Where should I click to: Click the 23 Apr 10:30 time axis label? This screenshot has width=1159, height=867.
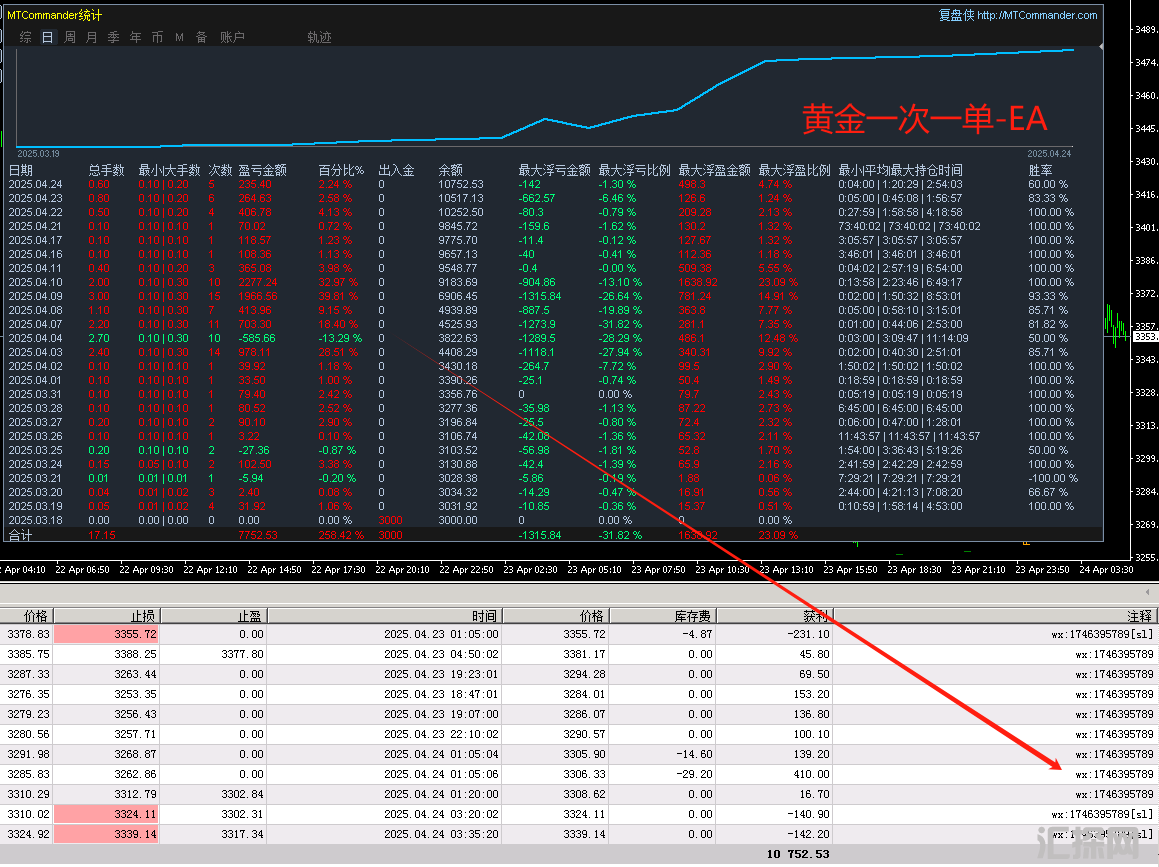point(722,570)
